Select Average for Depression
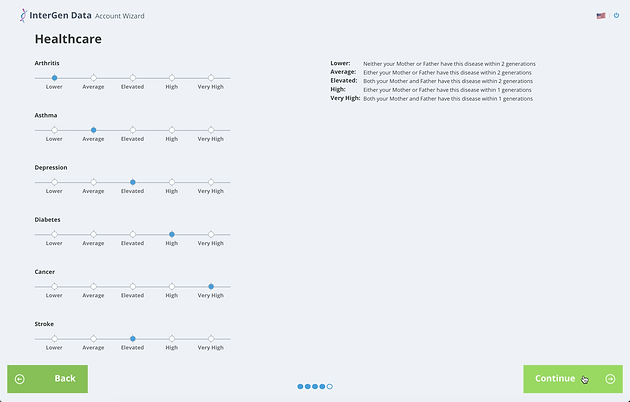This screenshot has width=630, height=402. 93,182
